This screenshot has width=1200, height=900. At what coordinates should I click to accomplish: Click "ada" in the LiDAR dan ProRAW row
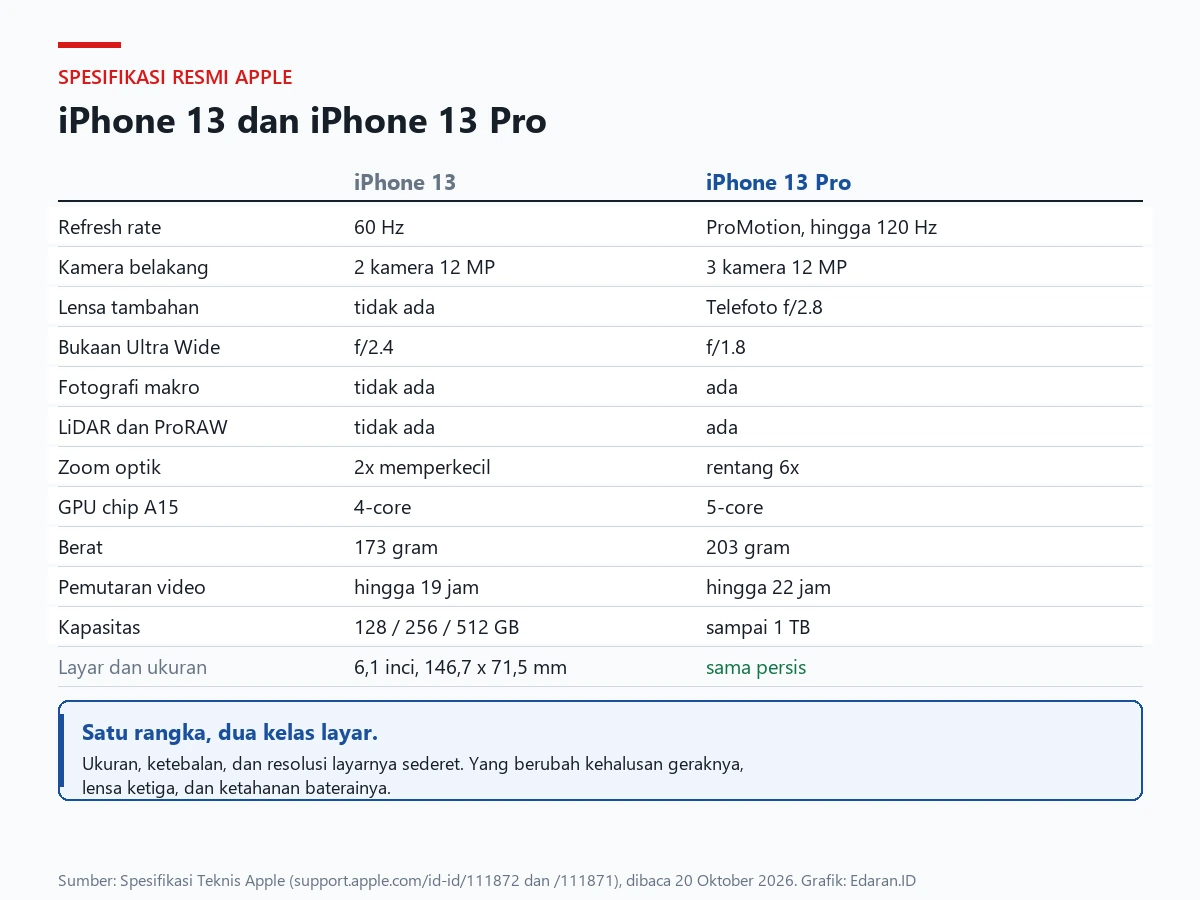[x=722, y=427]
